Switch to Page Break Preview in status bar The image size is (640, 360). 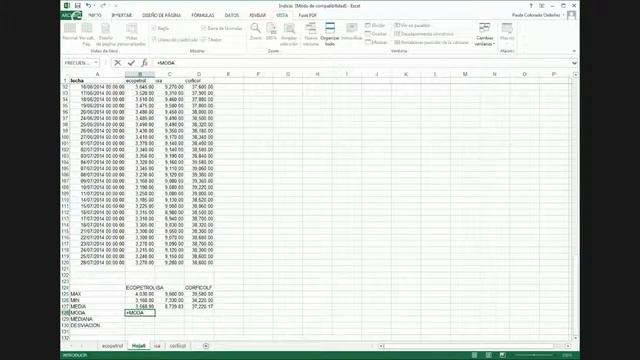(x=502, y=356)
